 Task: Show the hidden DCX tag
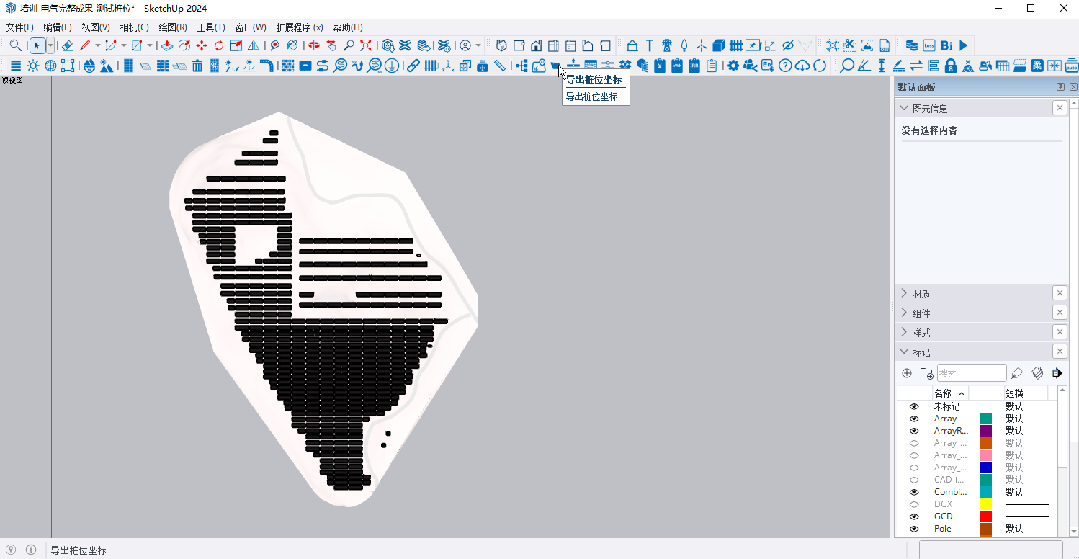click(914, 504)
